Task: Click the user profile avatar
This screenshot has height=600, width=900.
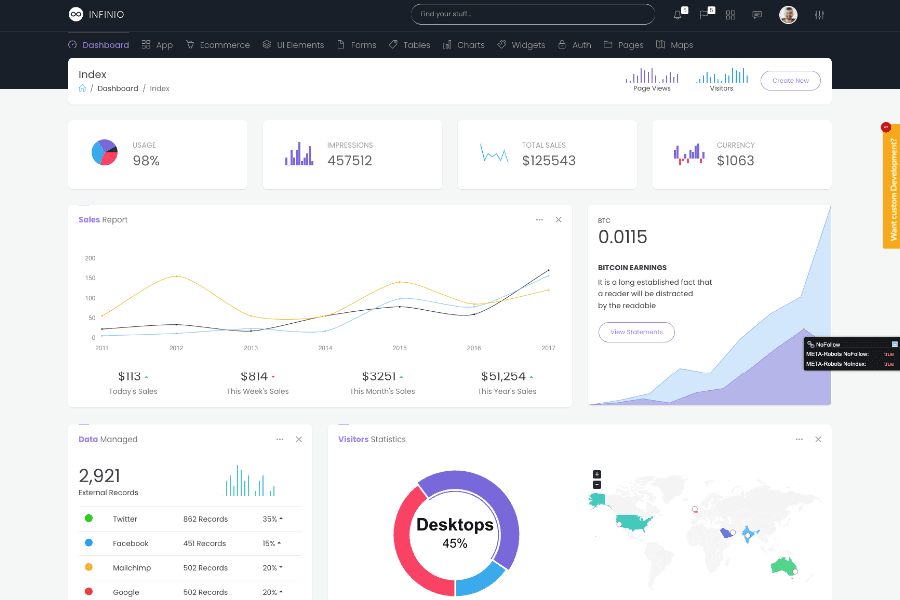Action: (x=788, y=14)
